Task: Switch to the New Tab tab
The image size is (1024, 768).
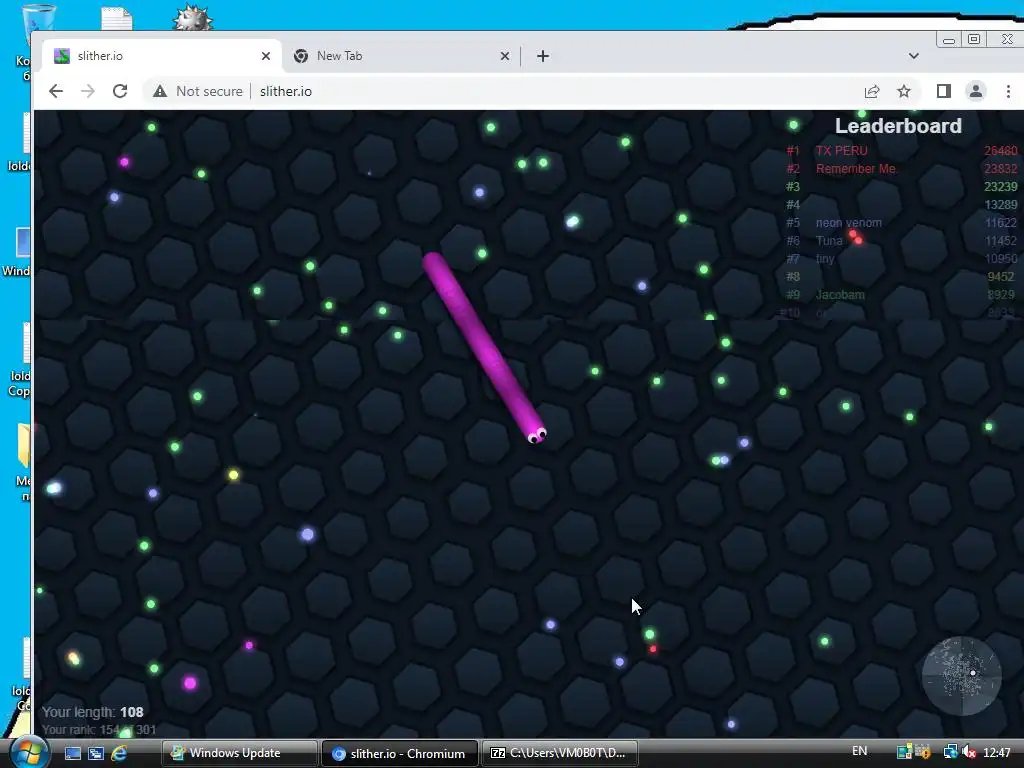Action: pos(401,56)
